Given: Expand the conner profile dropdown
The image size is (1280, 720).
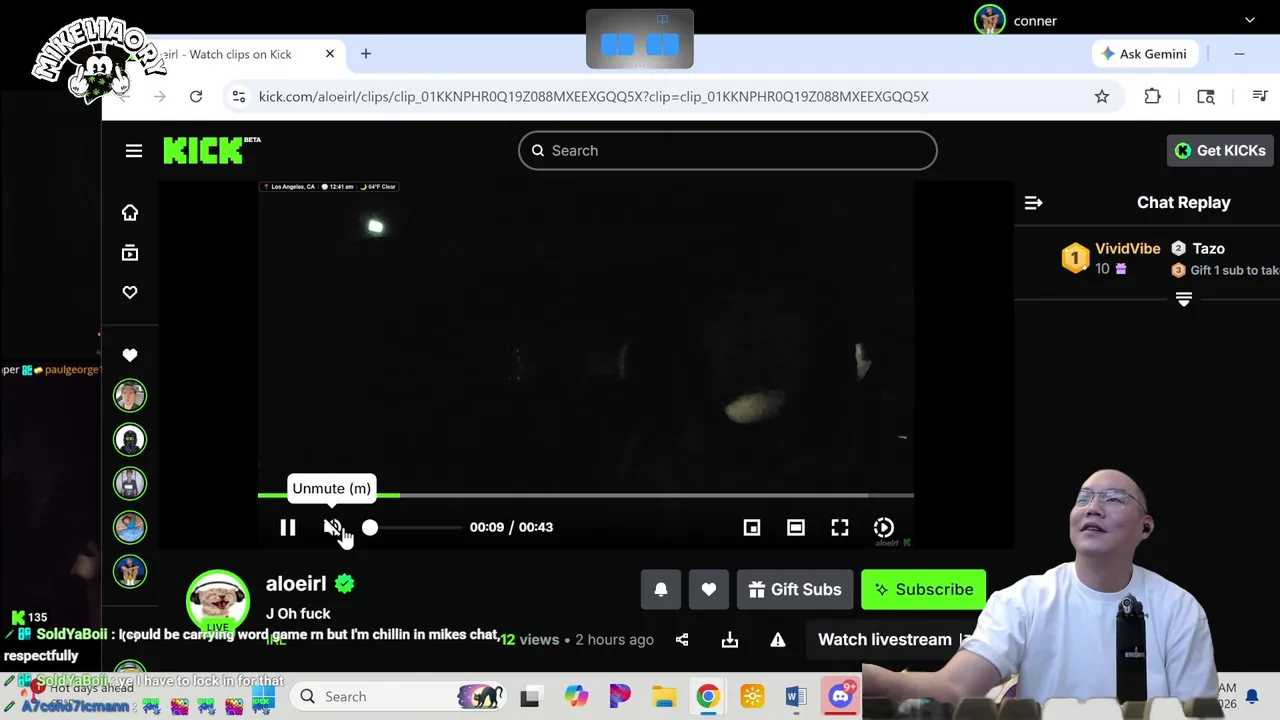Looking at the screenshot, I should (x=1250, y=20).
